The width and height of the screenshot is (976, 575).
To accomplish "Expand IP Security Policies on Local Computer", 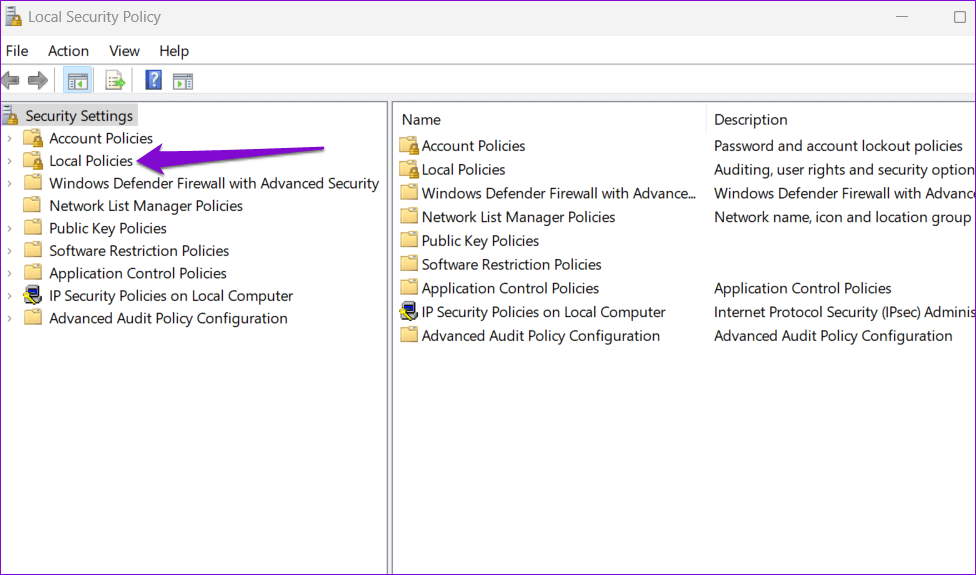I will pyautogui.click(x=9, y=296).
